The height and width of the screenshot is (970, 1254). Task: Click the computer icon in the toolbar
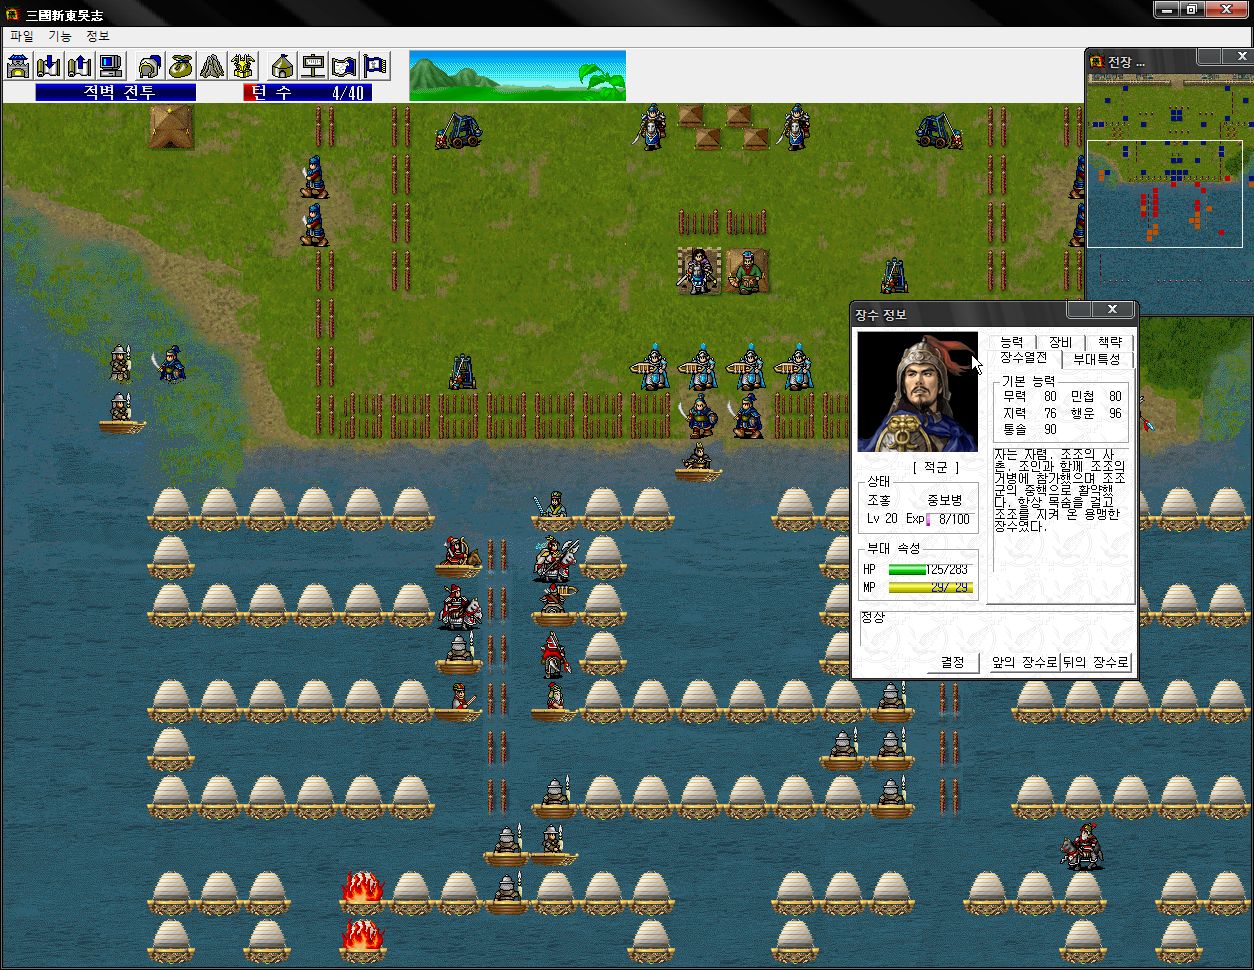click(x=110, y=66)
